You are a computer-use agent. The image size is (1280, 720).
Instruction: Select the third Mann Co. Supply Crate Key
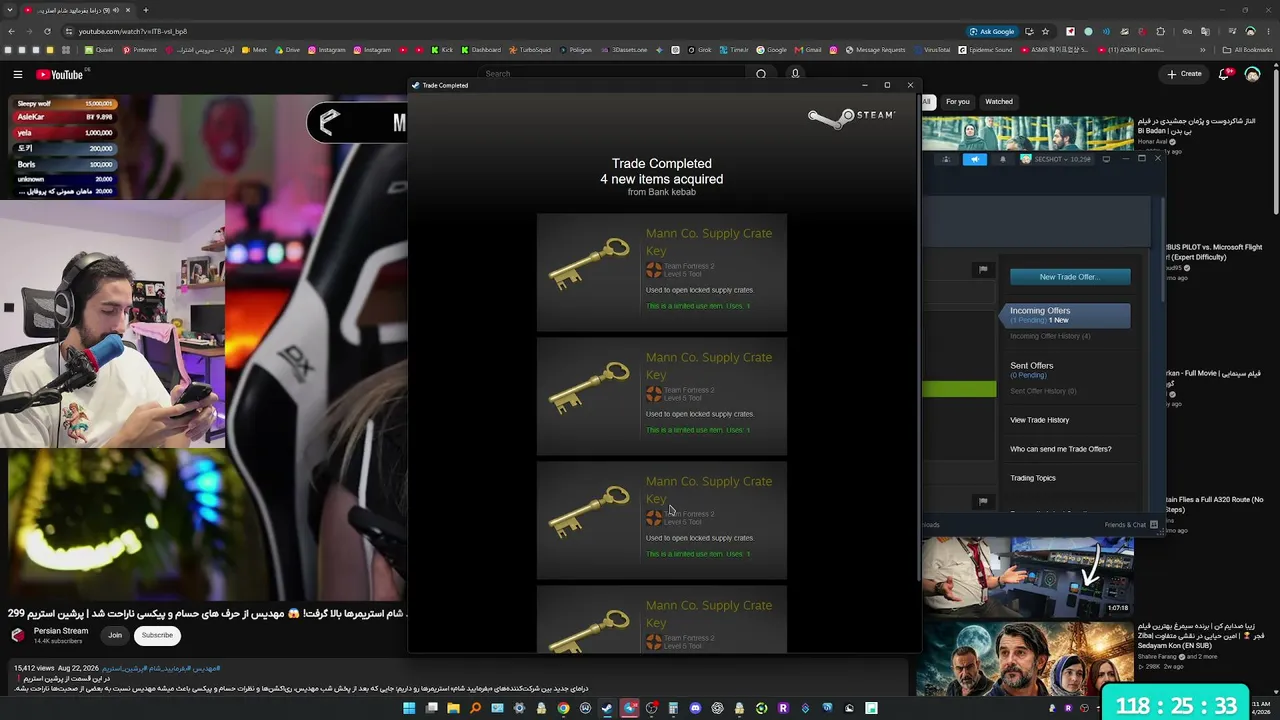[662, 520]
